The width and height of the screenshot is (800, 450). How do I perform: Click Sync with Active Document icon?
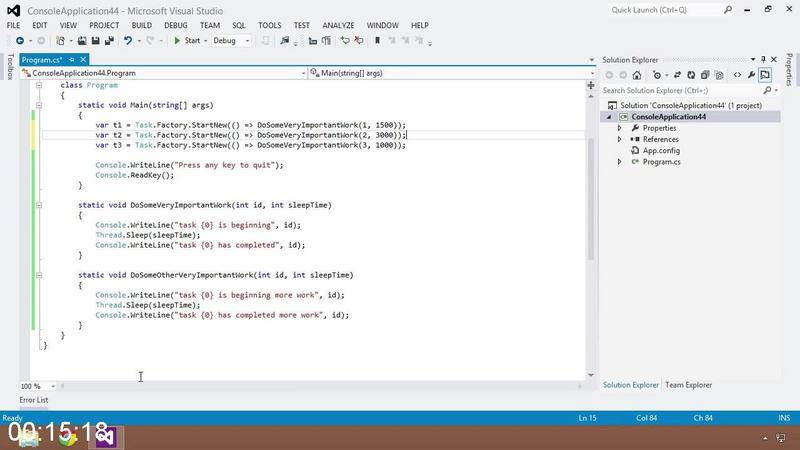coord(677,76)
